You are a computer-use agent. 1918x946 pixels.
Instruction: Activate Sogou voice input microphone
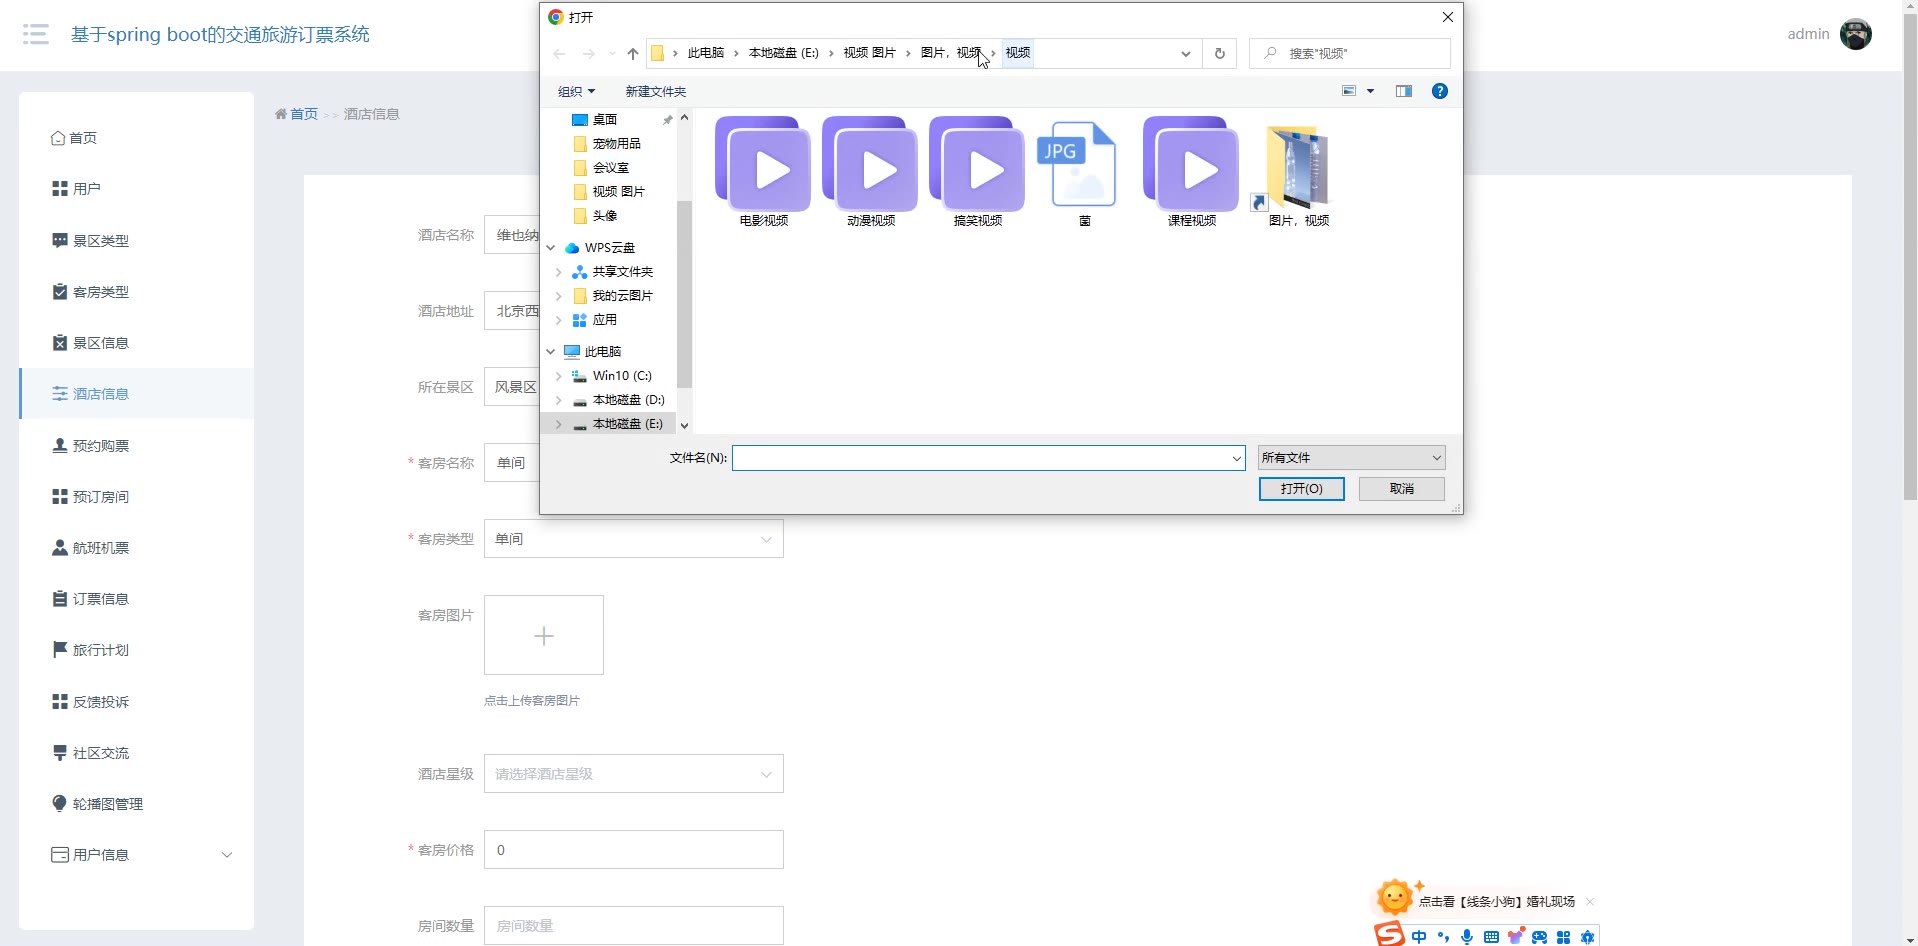click(x=1467, y=937)
